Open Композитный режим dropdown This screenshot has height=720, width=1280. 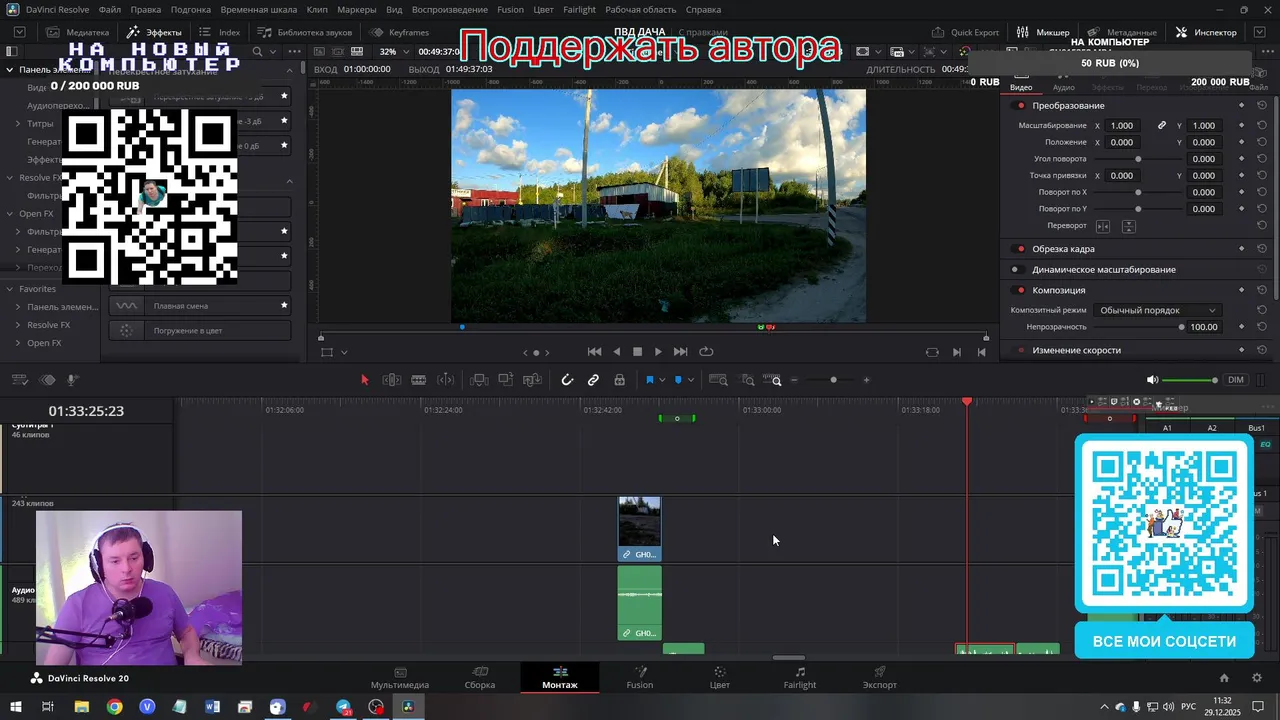1157,310
